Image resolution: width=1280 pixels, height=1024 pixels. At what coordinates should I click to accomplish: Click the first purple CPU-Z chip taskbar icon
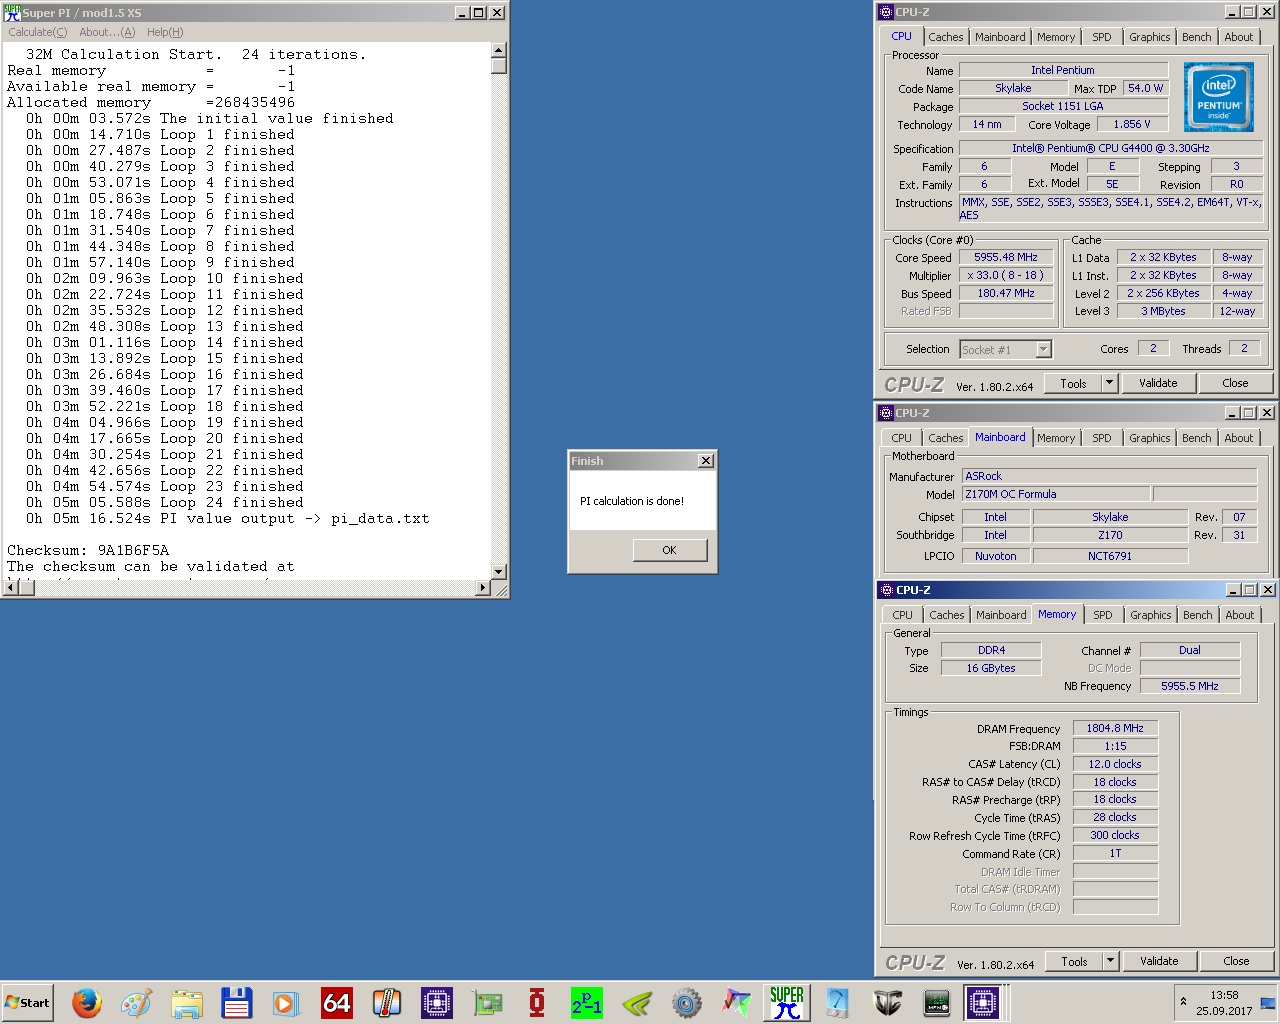(x=437, y=1002)
